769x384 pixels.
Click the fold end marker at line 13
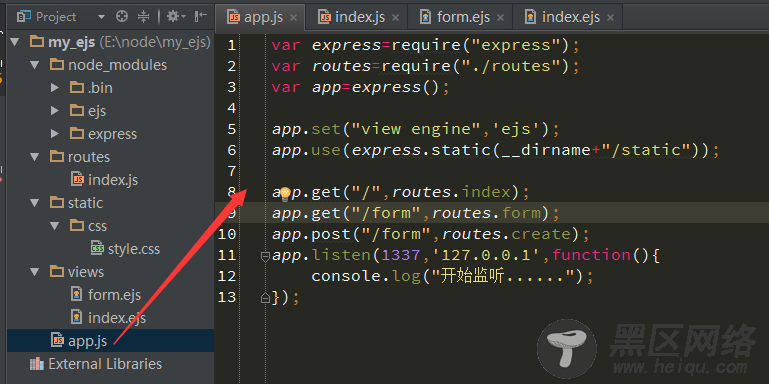265,298
